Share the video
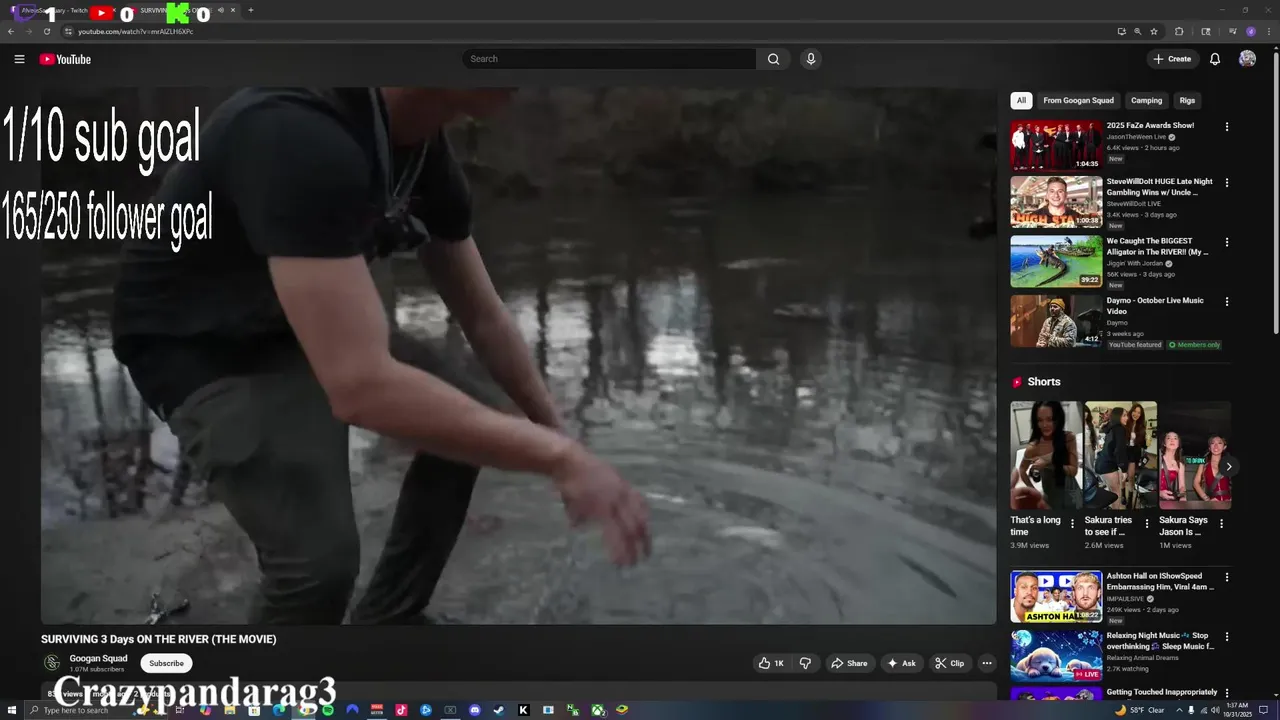Image resolution: width=1280 pixels, height=720 pixels. click(x=849, y=663)
